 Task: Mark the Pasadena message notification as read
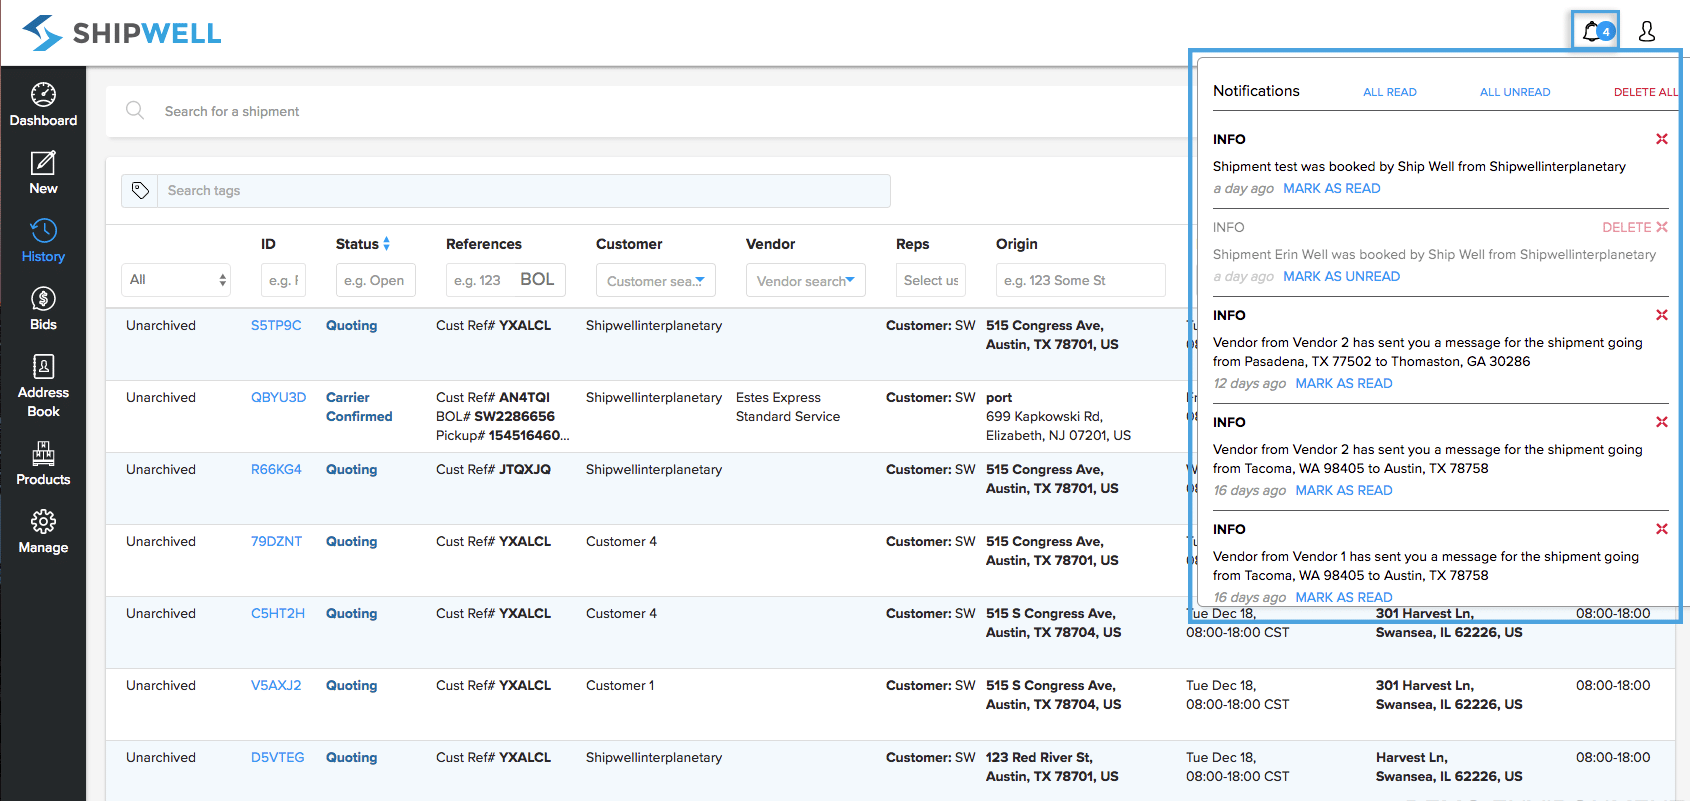1344,383
